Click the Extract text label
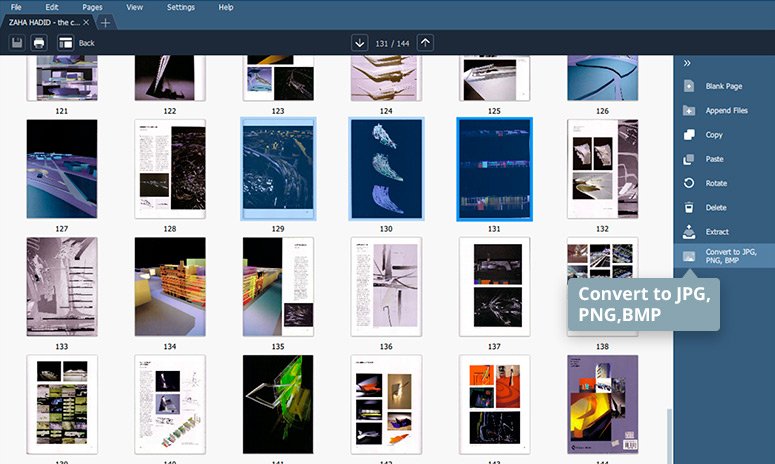Image resolution: width=775 pixels, height=464 pixels. coord(717,231)
